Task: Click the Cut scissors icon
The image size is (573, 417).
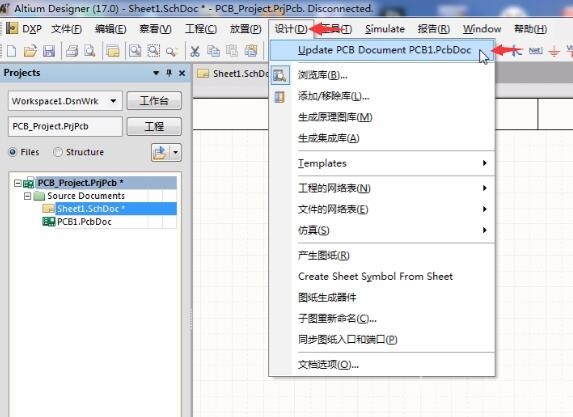Action: 195,51
